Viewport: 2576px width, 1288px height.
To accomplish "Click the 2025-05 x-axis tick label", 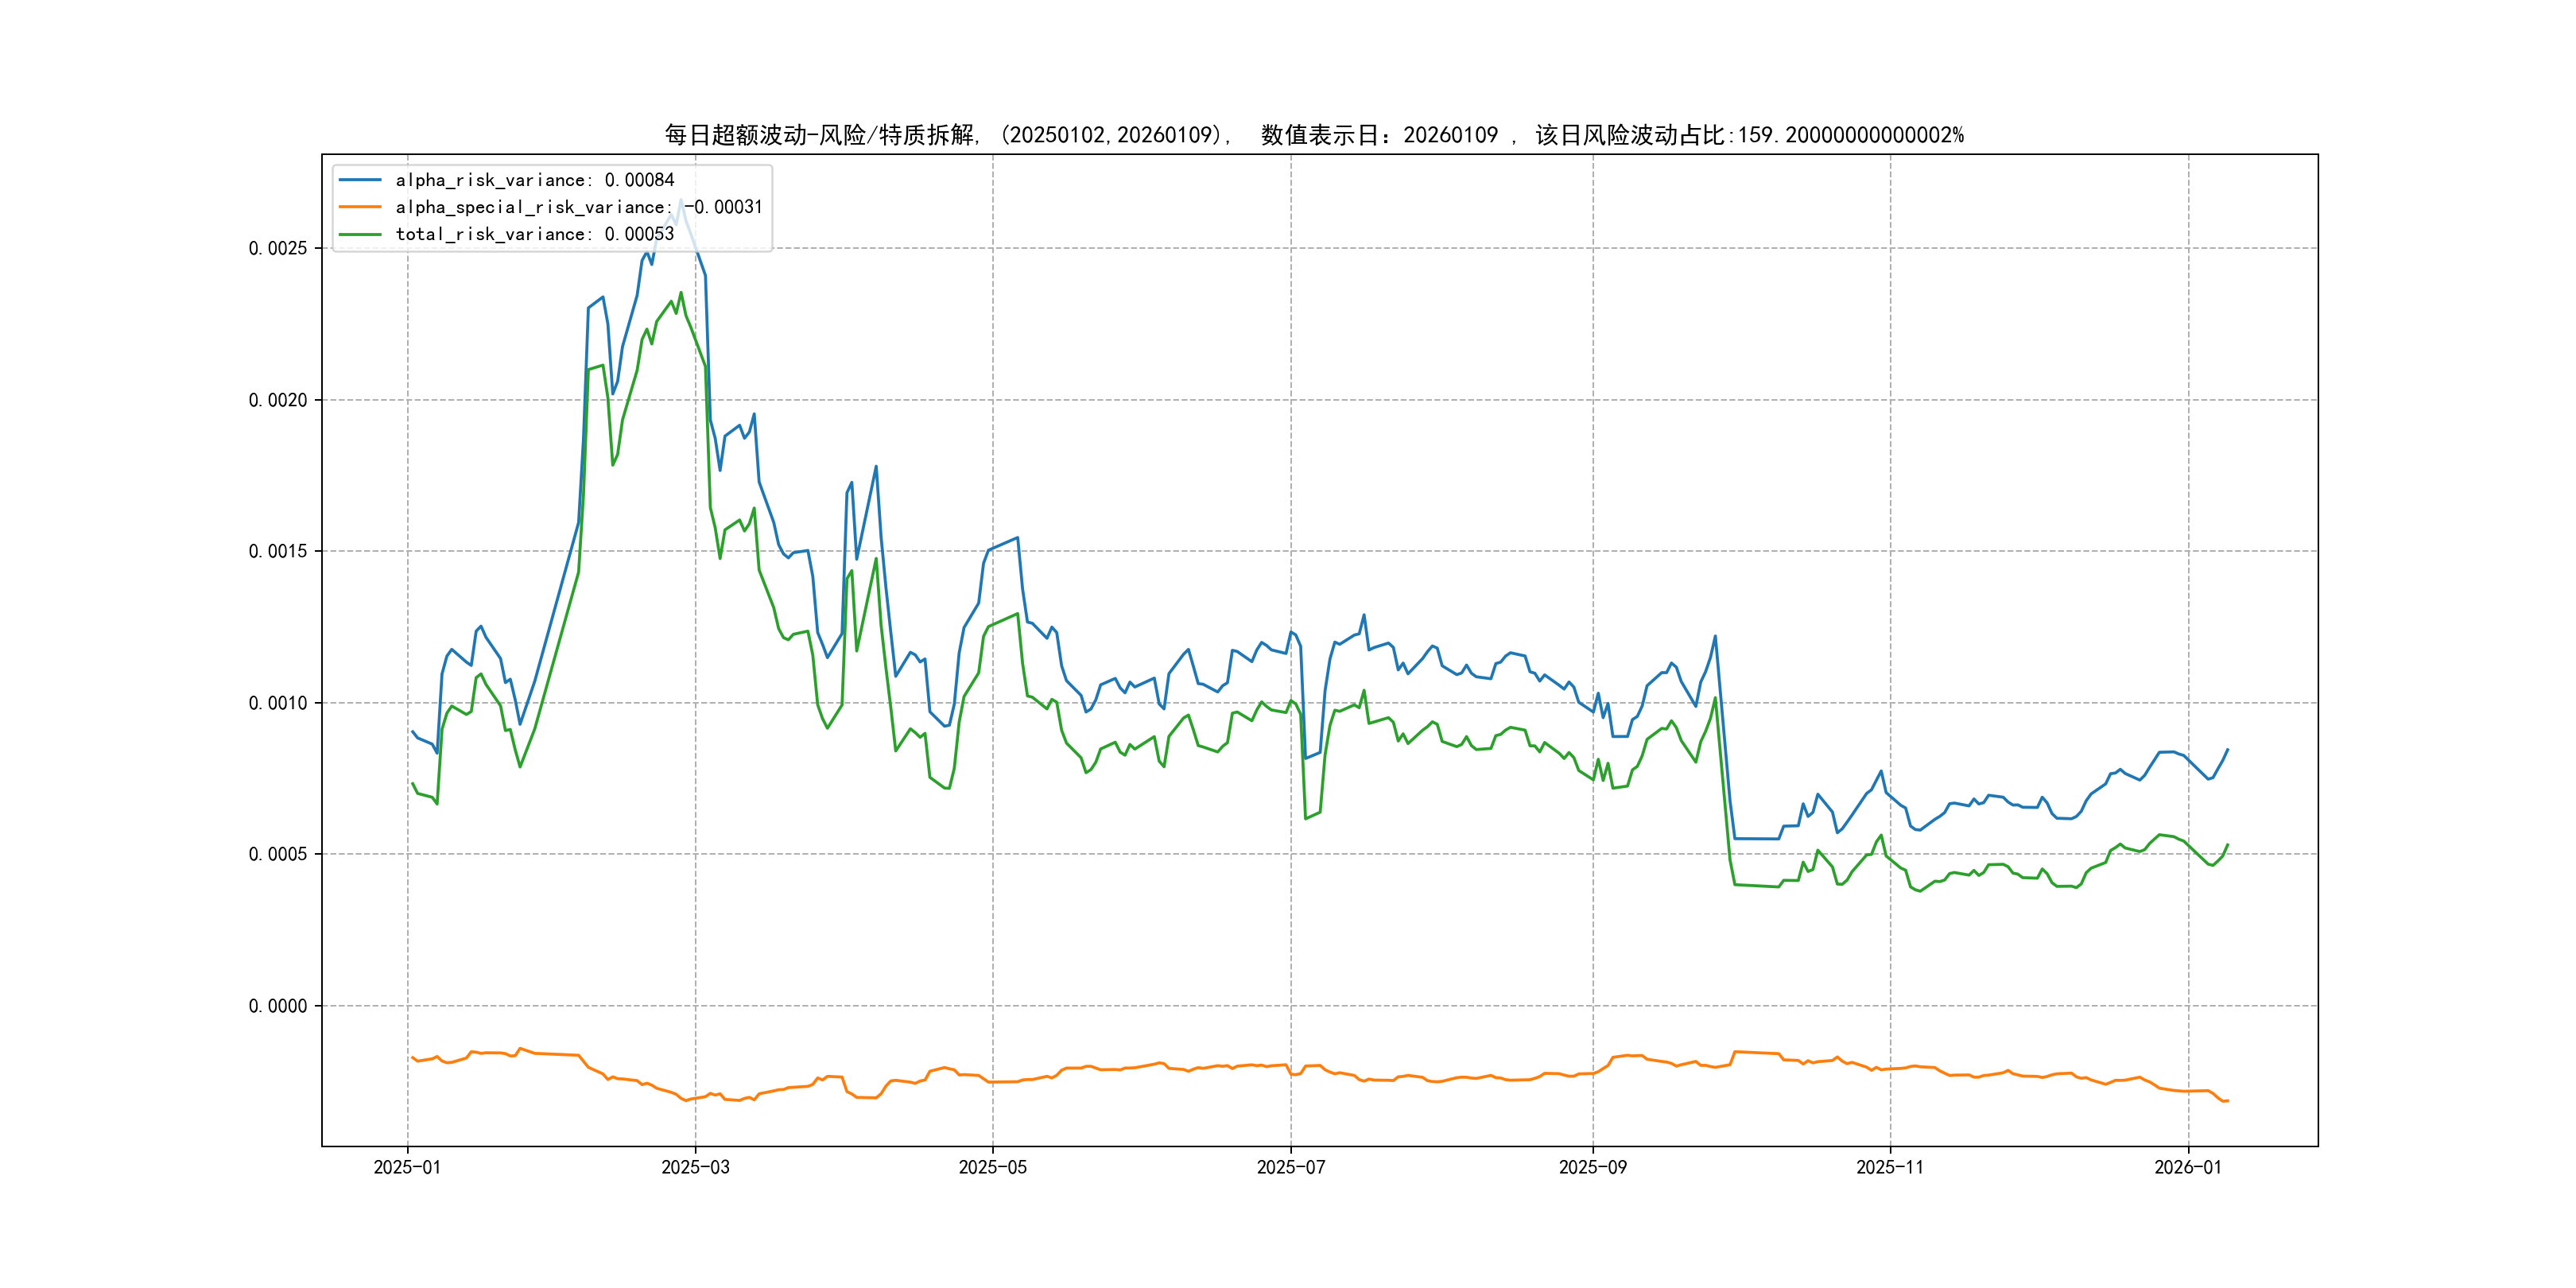I will pyautogui.click(x=992, y=1167).
